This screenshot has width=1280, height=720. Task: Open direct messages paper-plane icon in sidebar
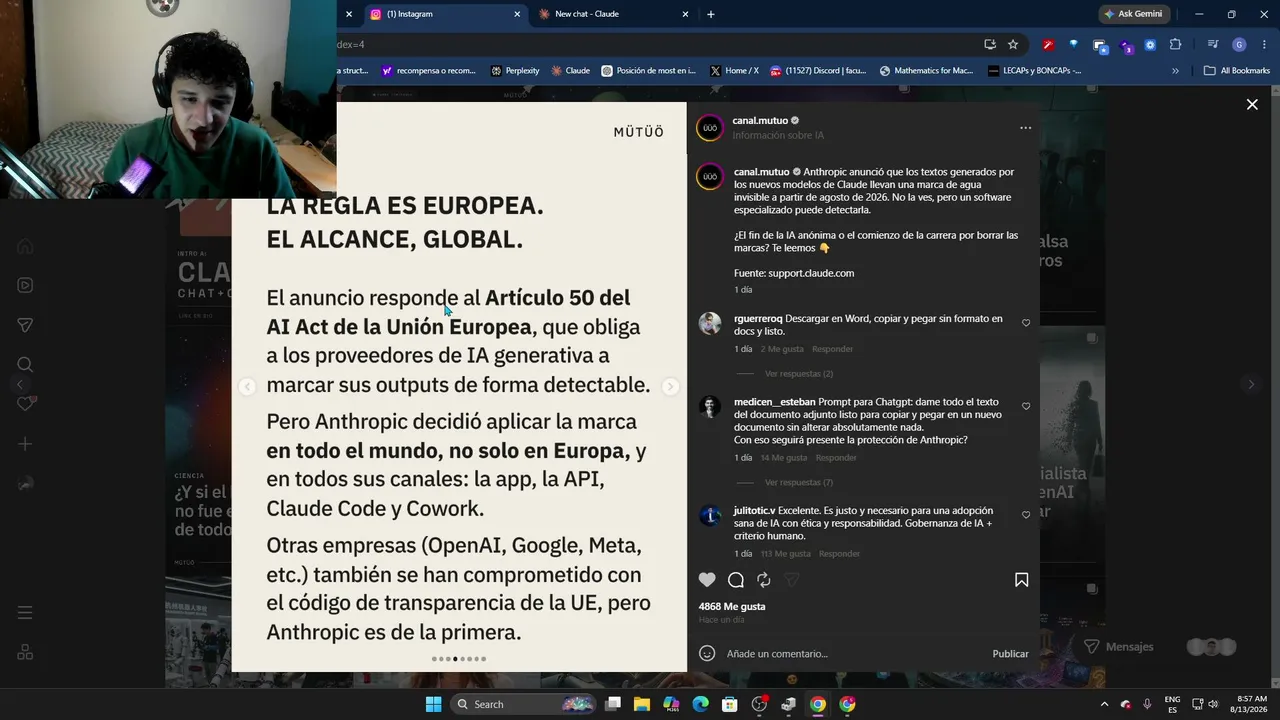pos(25,325)
